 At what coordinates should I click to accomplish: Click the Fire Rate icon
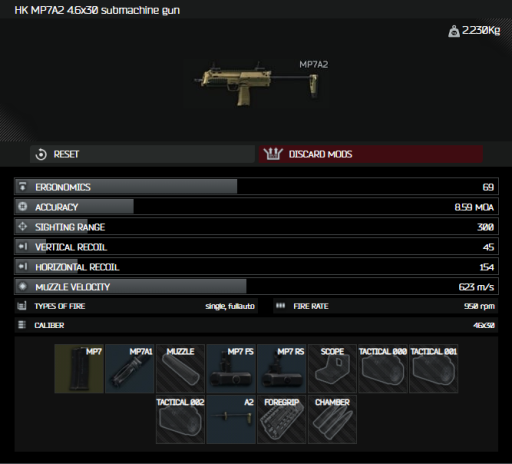coord(281,306)
